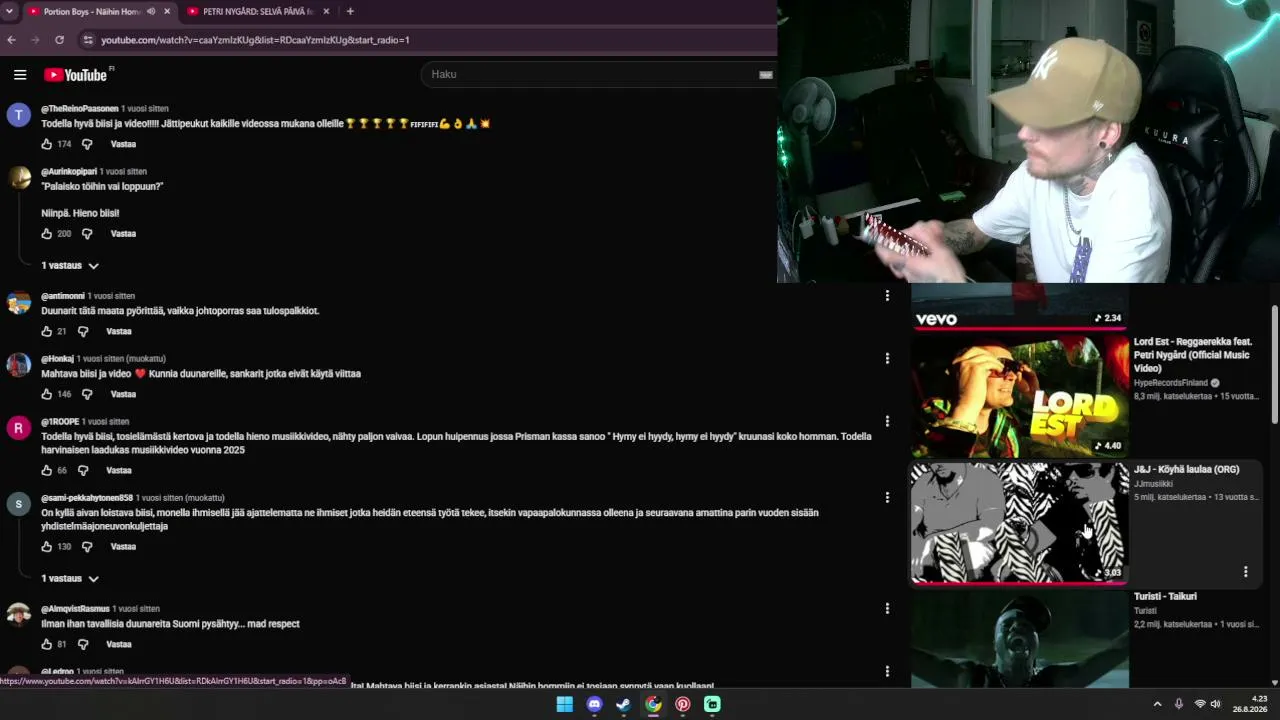
Task: Click the address bar URL
Action: [255, 40]
